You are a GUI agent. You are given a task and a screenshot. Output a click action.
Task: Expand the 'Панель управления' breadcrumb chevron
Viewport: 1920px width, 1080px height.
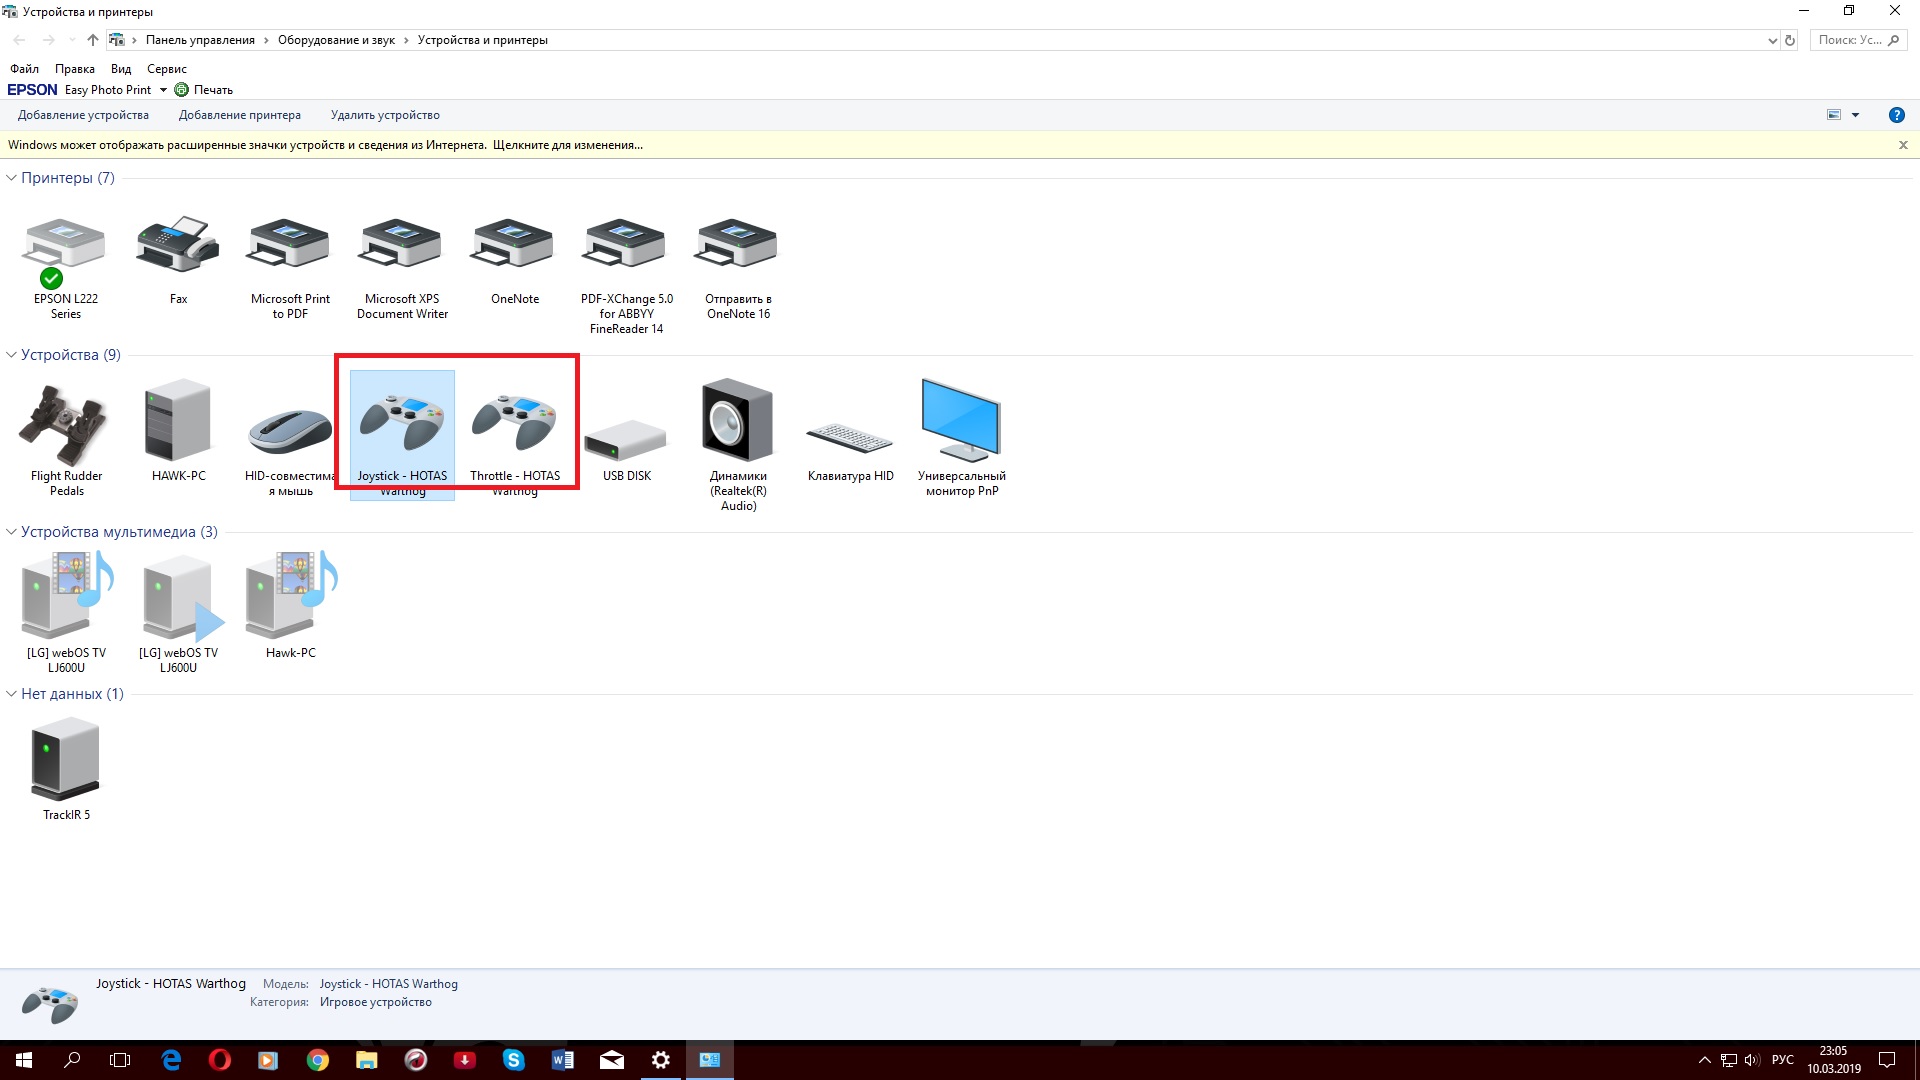pyautogui.click(x=266, y=40)
